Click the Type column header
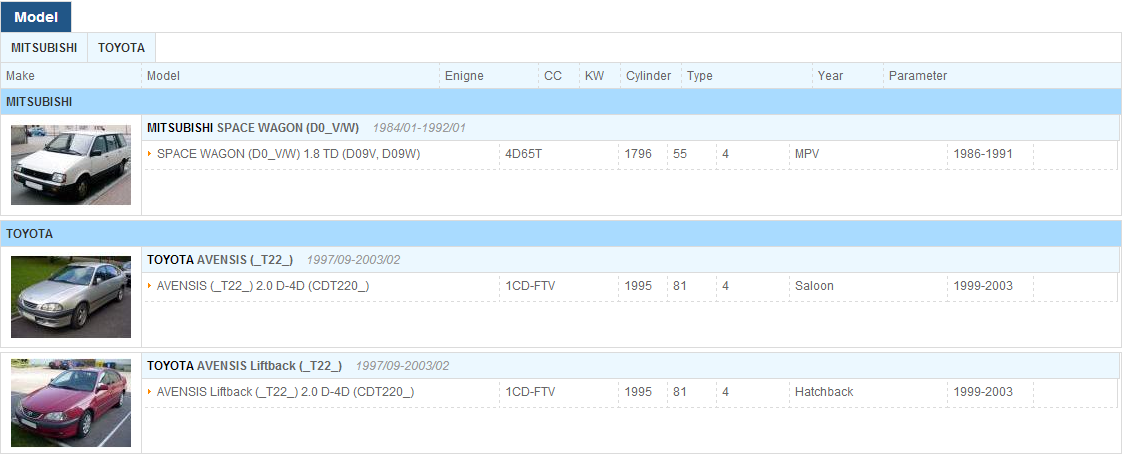This screenshot has height=457, width=1125. coord(700,76)
